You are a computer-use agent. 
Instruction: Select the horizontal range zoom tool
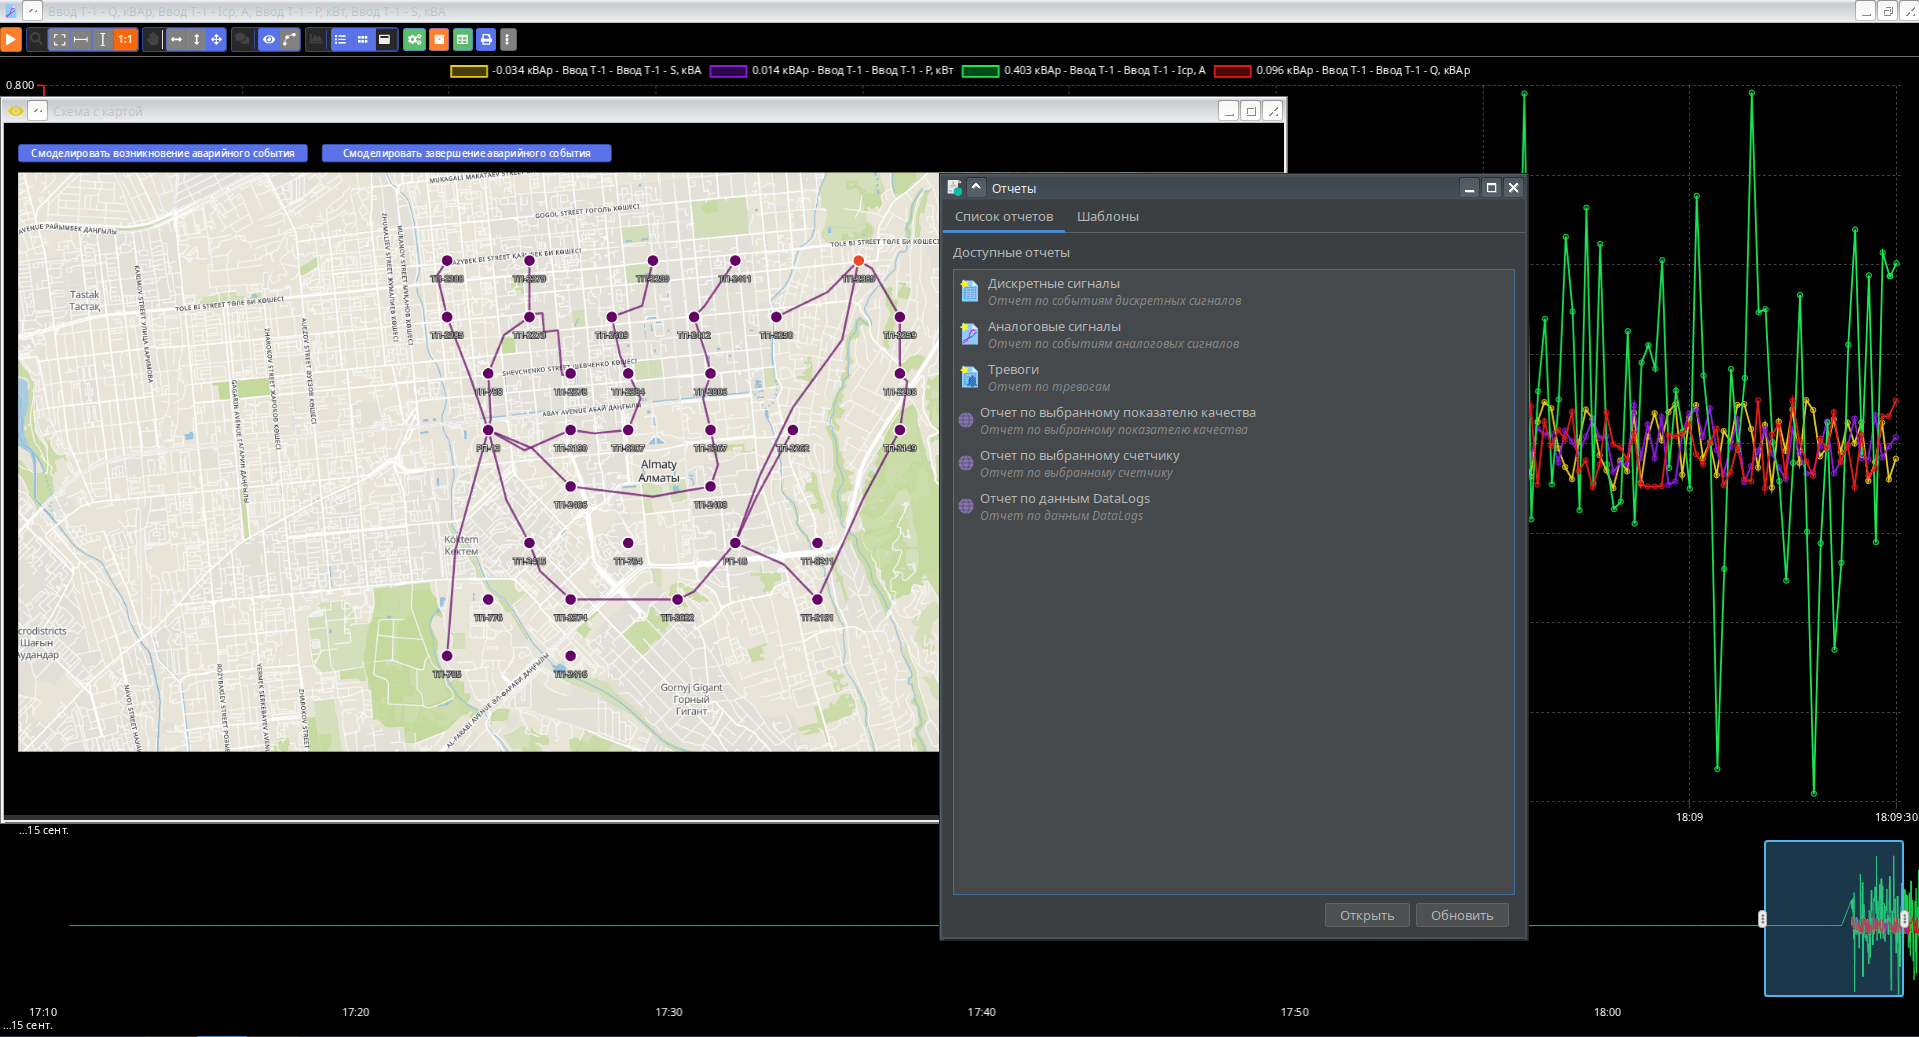pyautogui.click(x=81, y=40)
